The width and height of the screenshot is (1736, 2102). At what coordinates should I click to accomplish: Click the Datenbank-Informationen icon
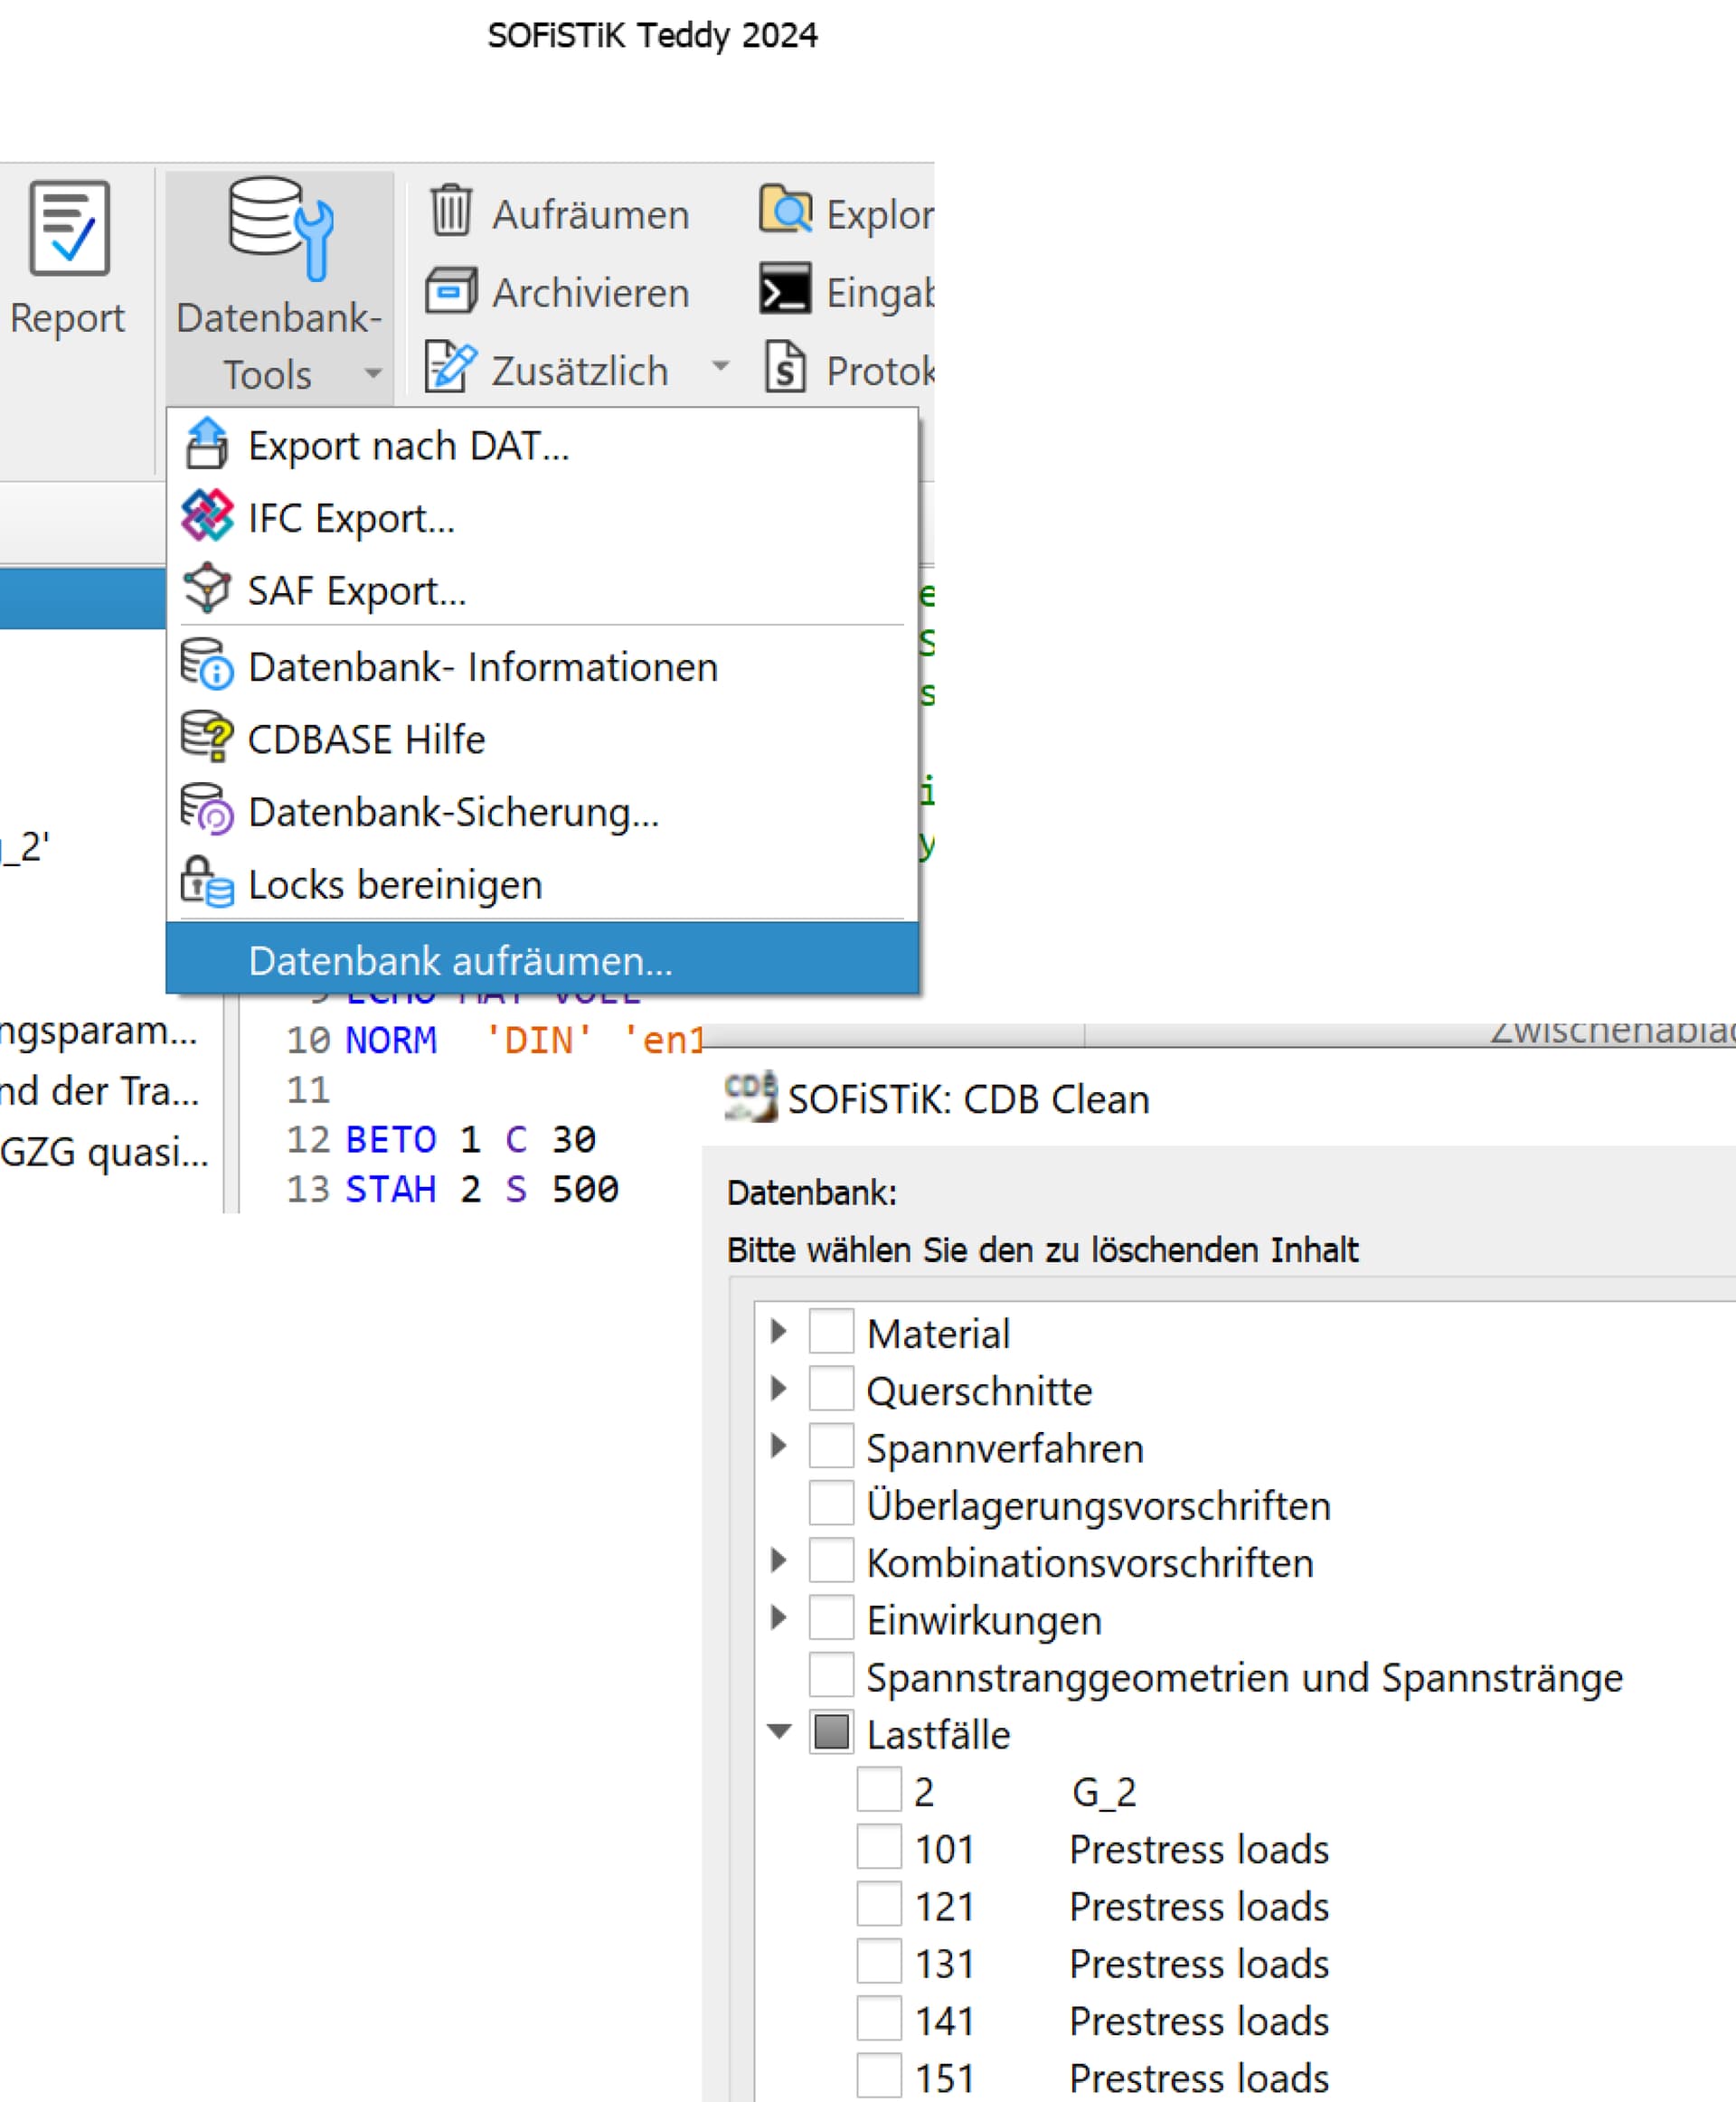tap(207, 664)
